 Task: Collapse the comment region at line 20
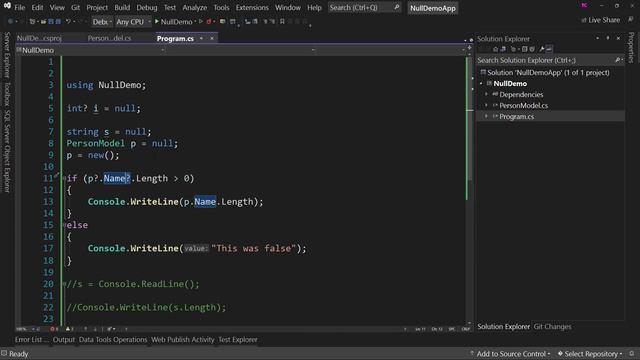(x=64, y=284)
